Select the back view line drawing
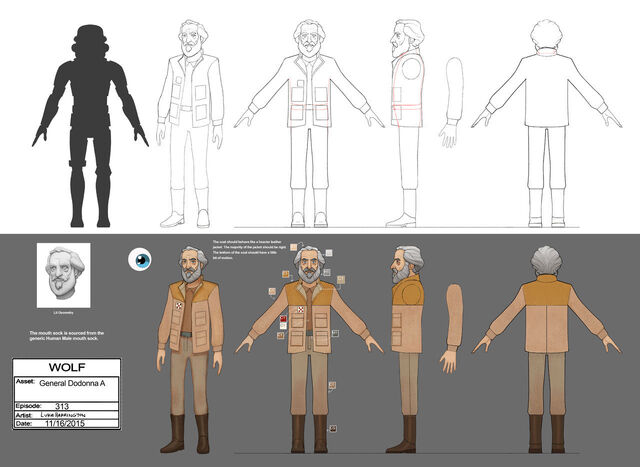640x467 pixels. (547, 124)
